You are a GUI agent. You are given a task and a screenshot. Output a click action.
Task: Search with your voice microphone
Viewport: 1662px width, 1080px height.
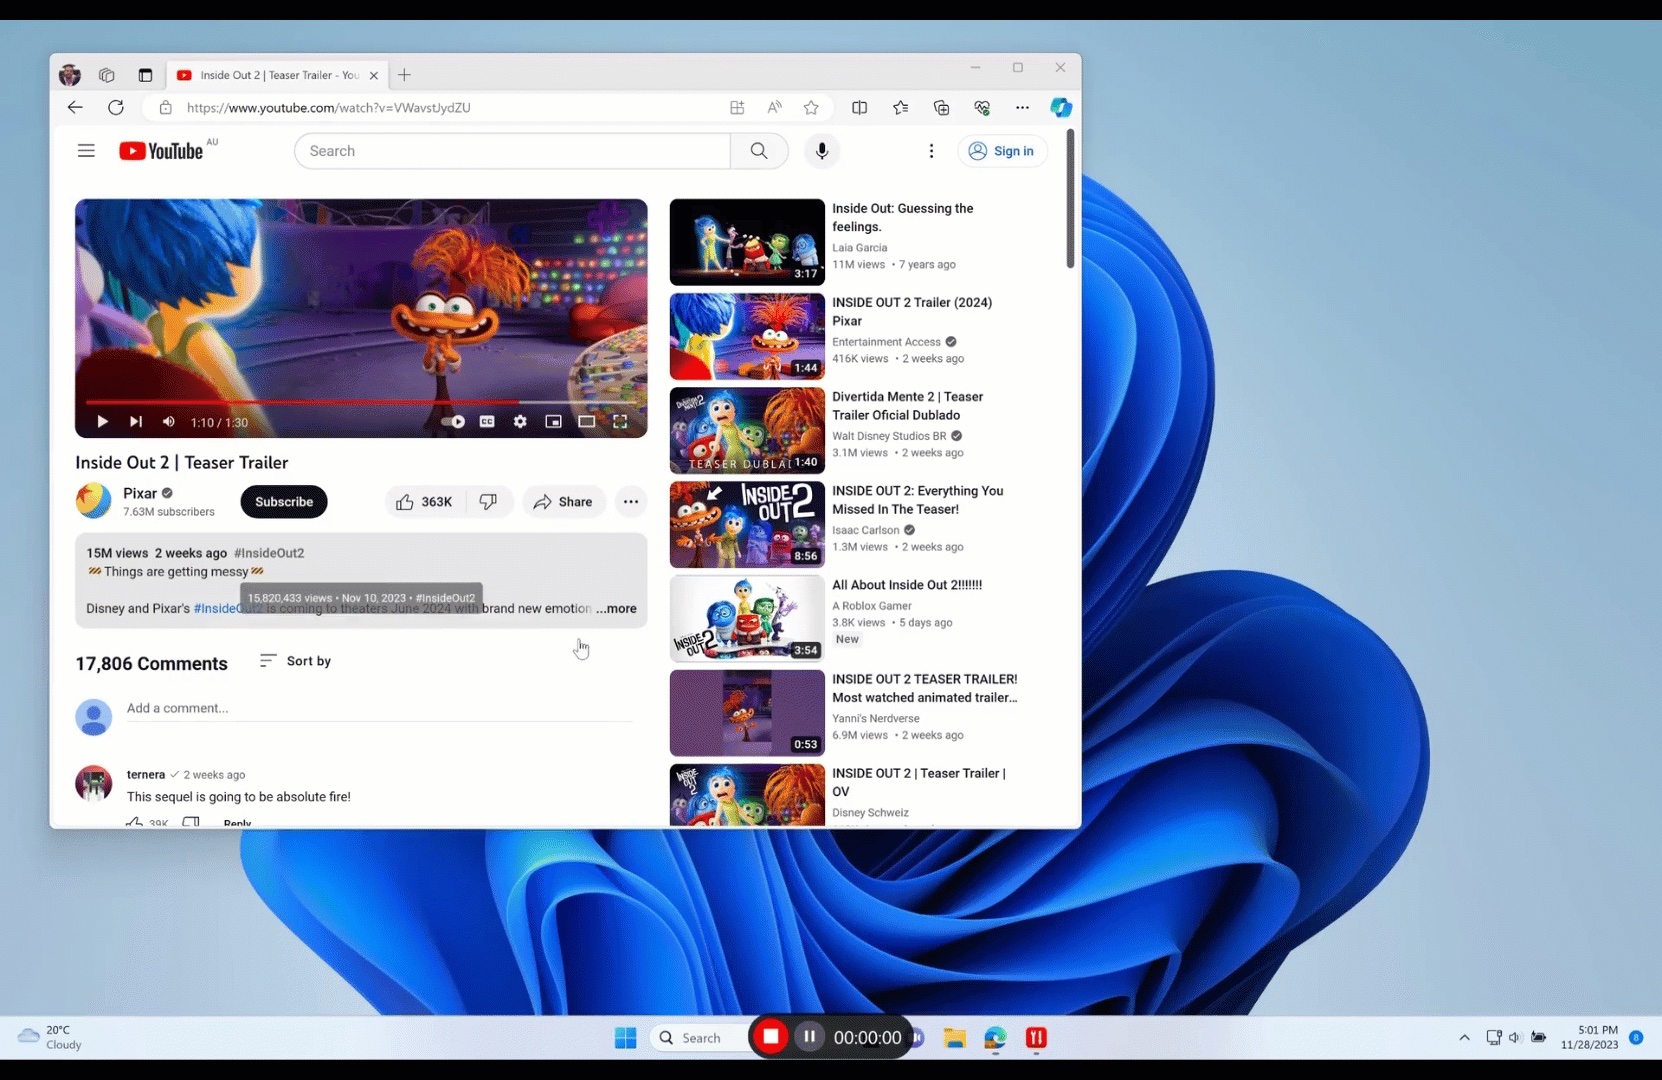821,151
